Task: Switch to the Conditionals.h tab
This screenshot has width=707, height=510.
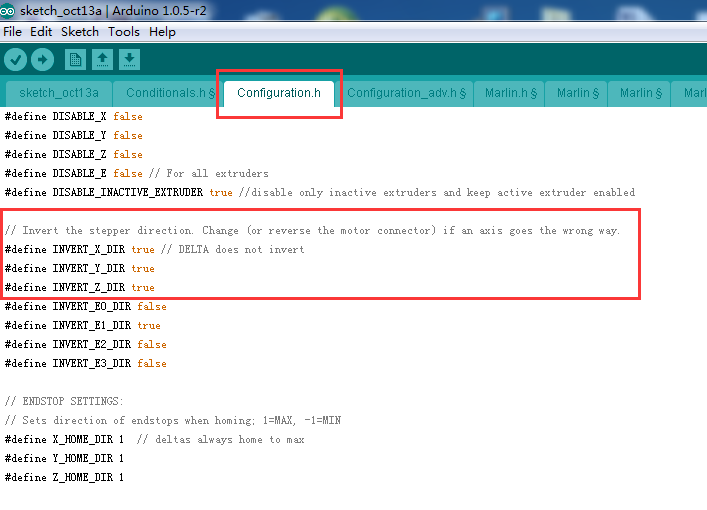Action: click(167, 93)
